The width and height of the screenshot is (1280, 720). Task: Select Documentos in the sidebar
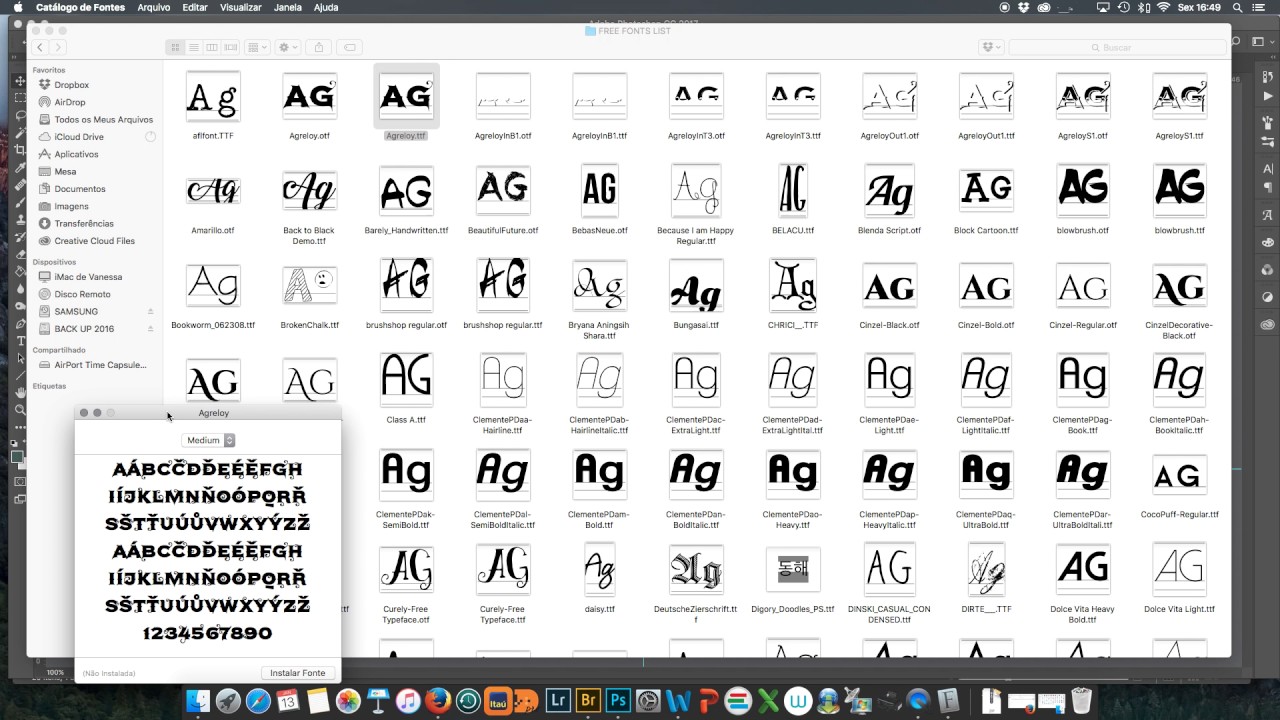(x=80, y=189)
